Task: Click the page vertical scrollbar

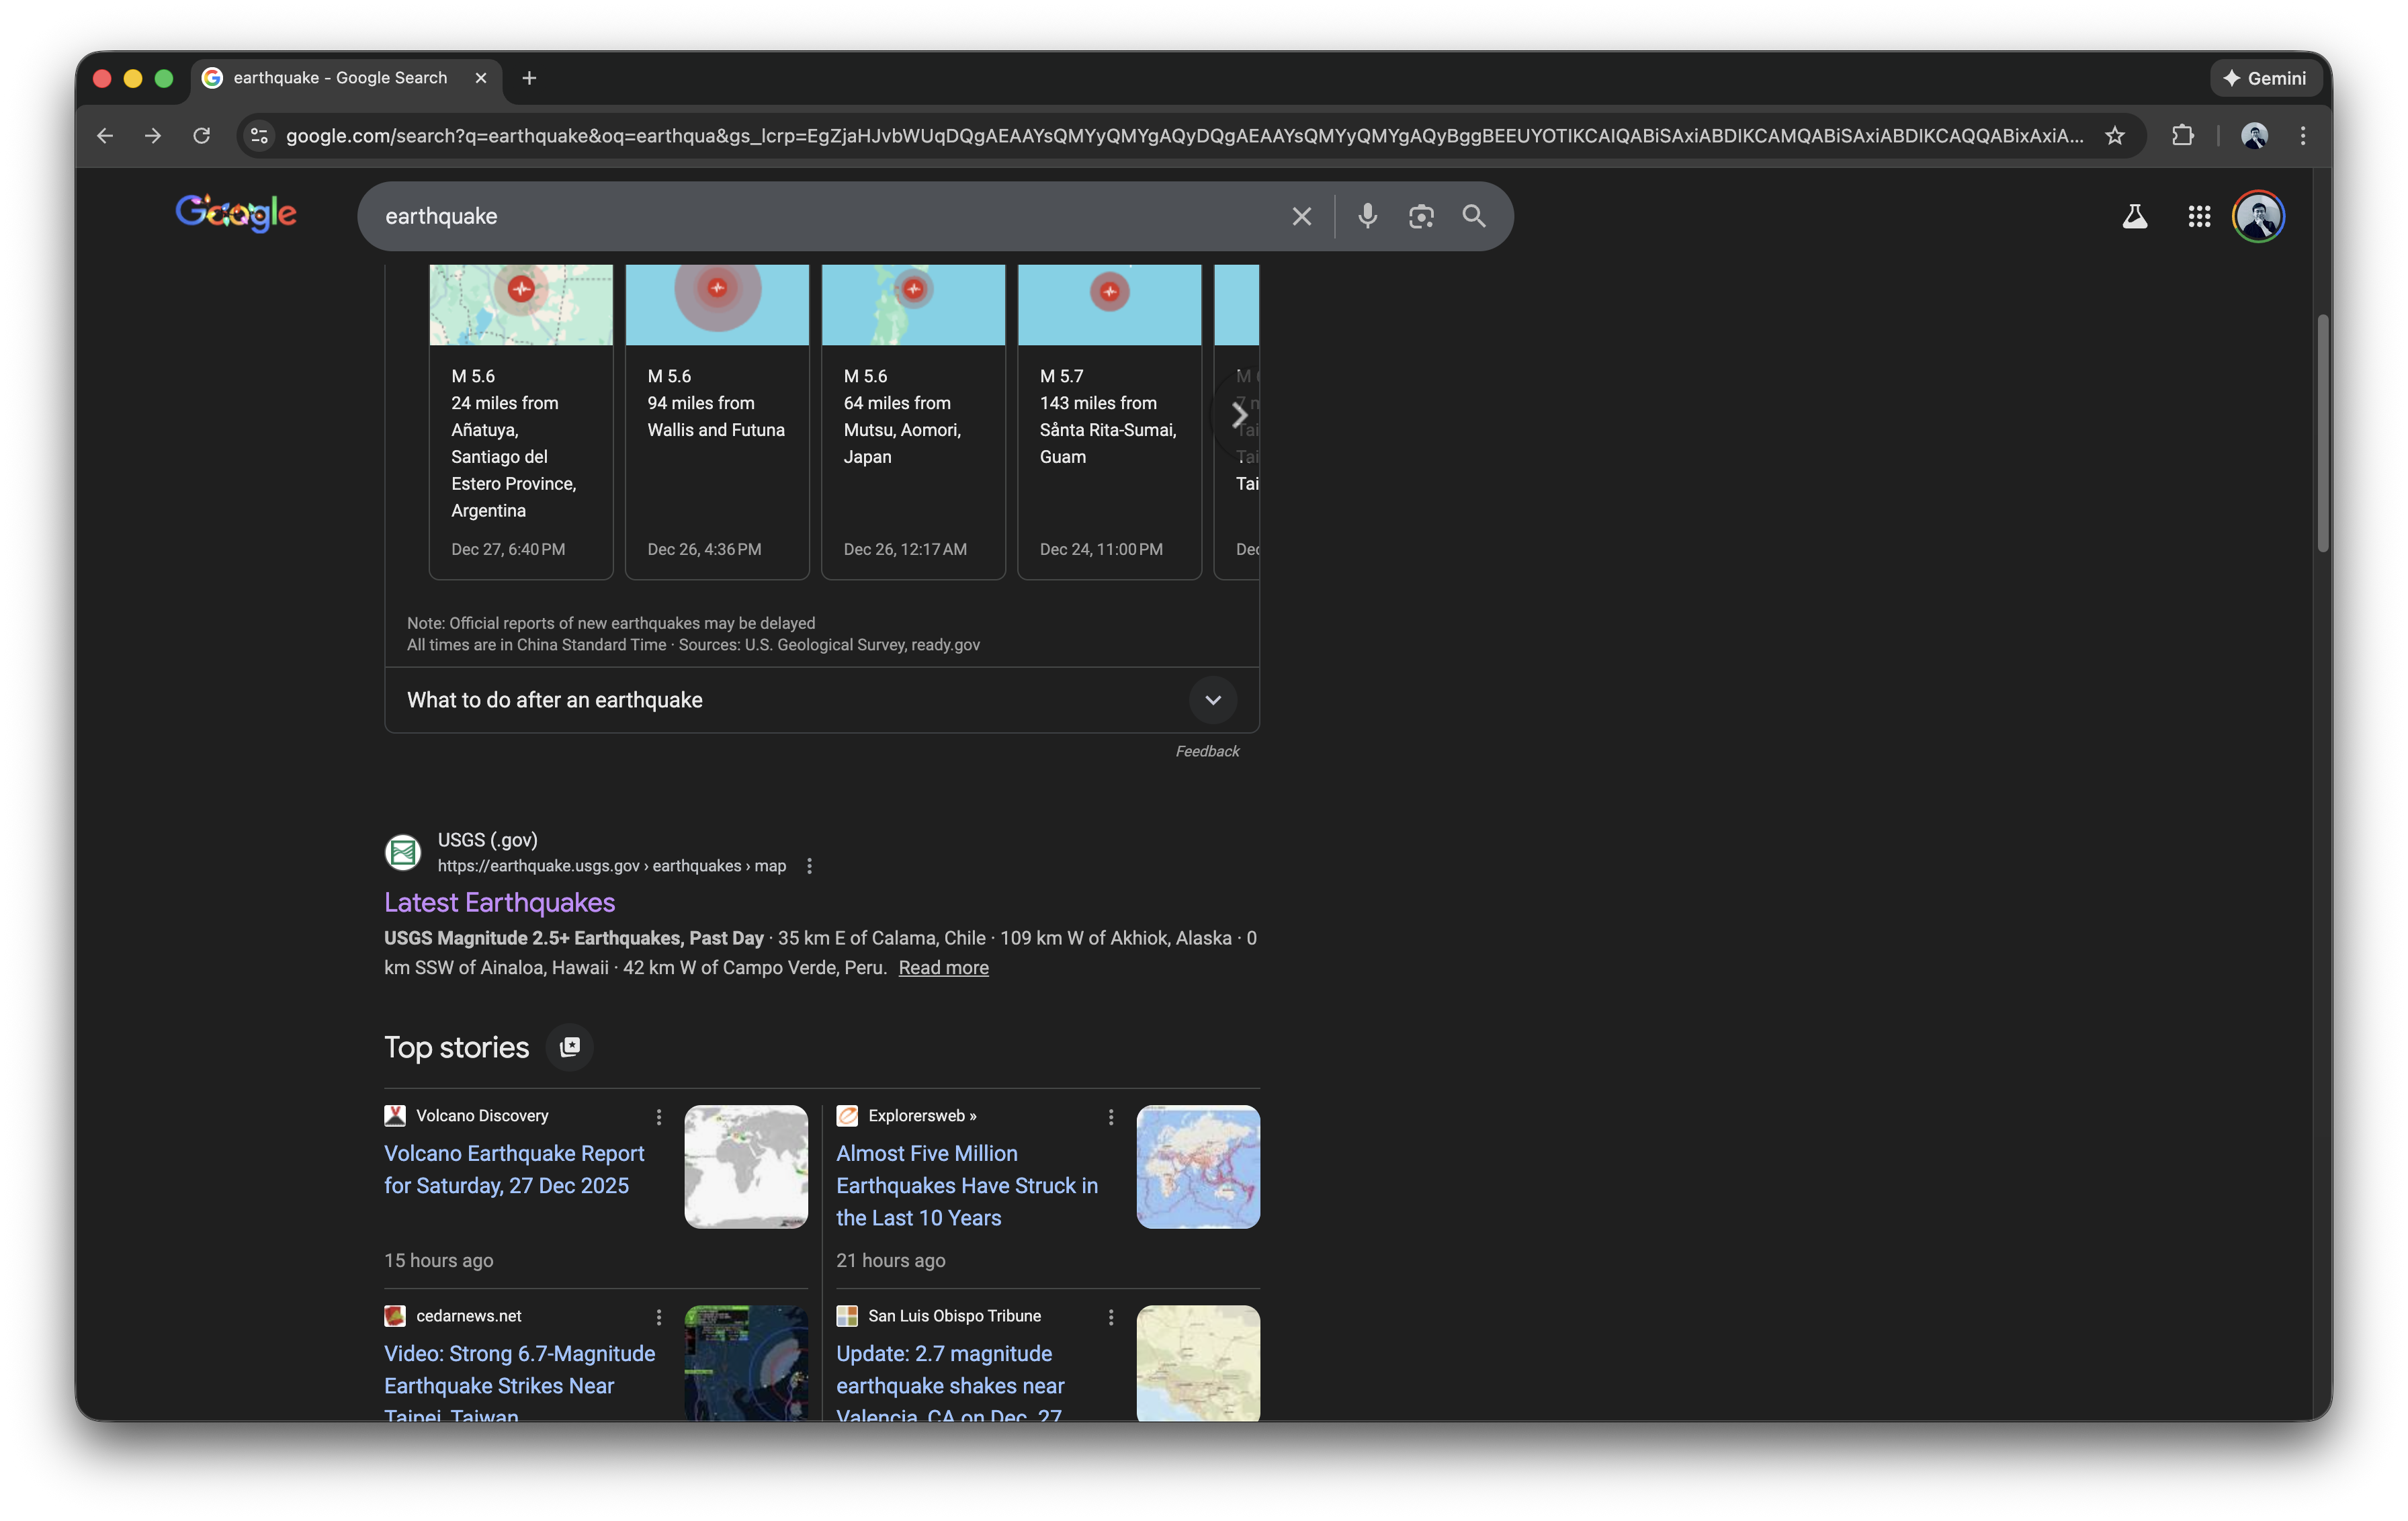Action: (x=2323, y=433)
